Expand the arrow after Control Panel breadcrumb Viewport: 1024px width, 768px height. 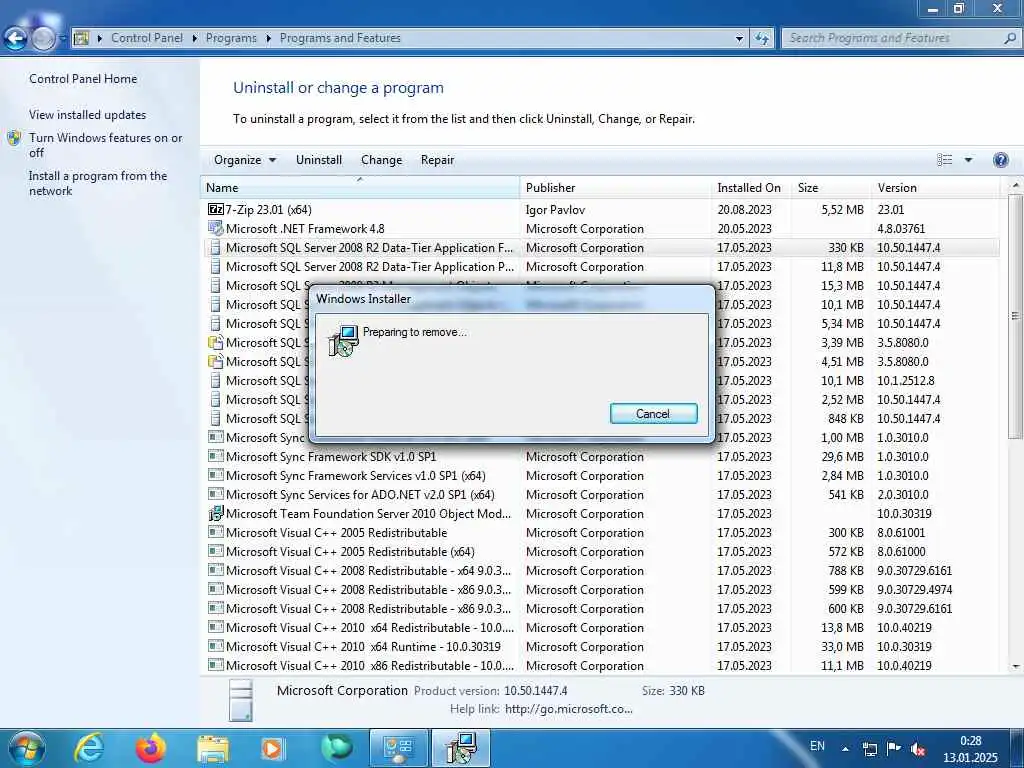195,39
